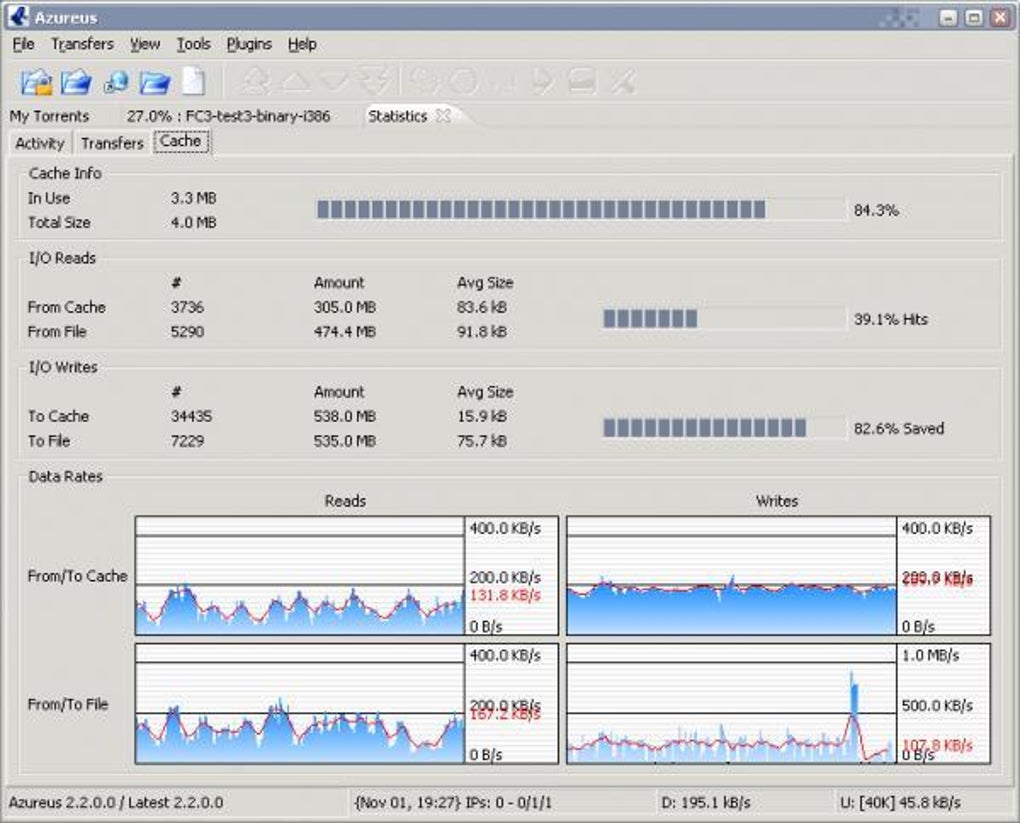Open the File menu

point(24,44)
